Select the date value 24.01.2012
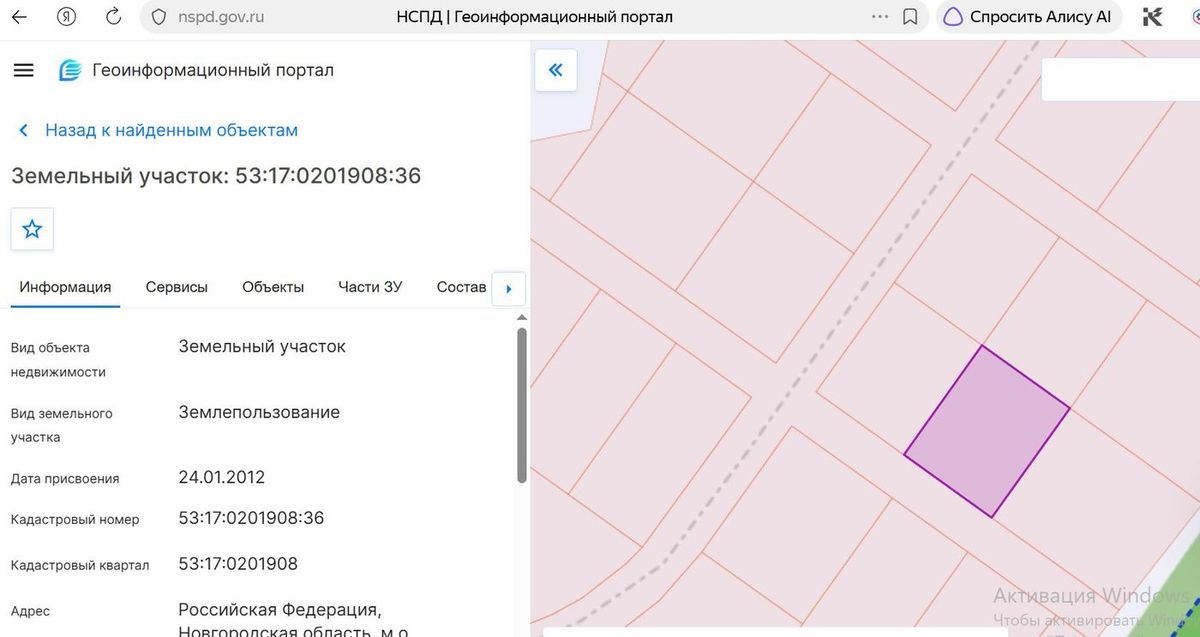This screenshot has width=1200, height=637. pyautogui.click(x=222, y=477)
